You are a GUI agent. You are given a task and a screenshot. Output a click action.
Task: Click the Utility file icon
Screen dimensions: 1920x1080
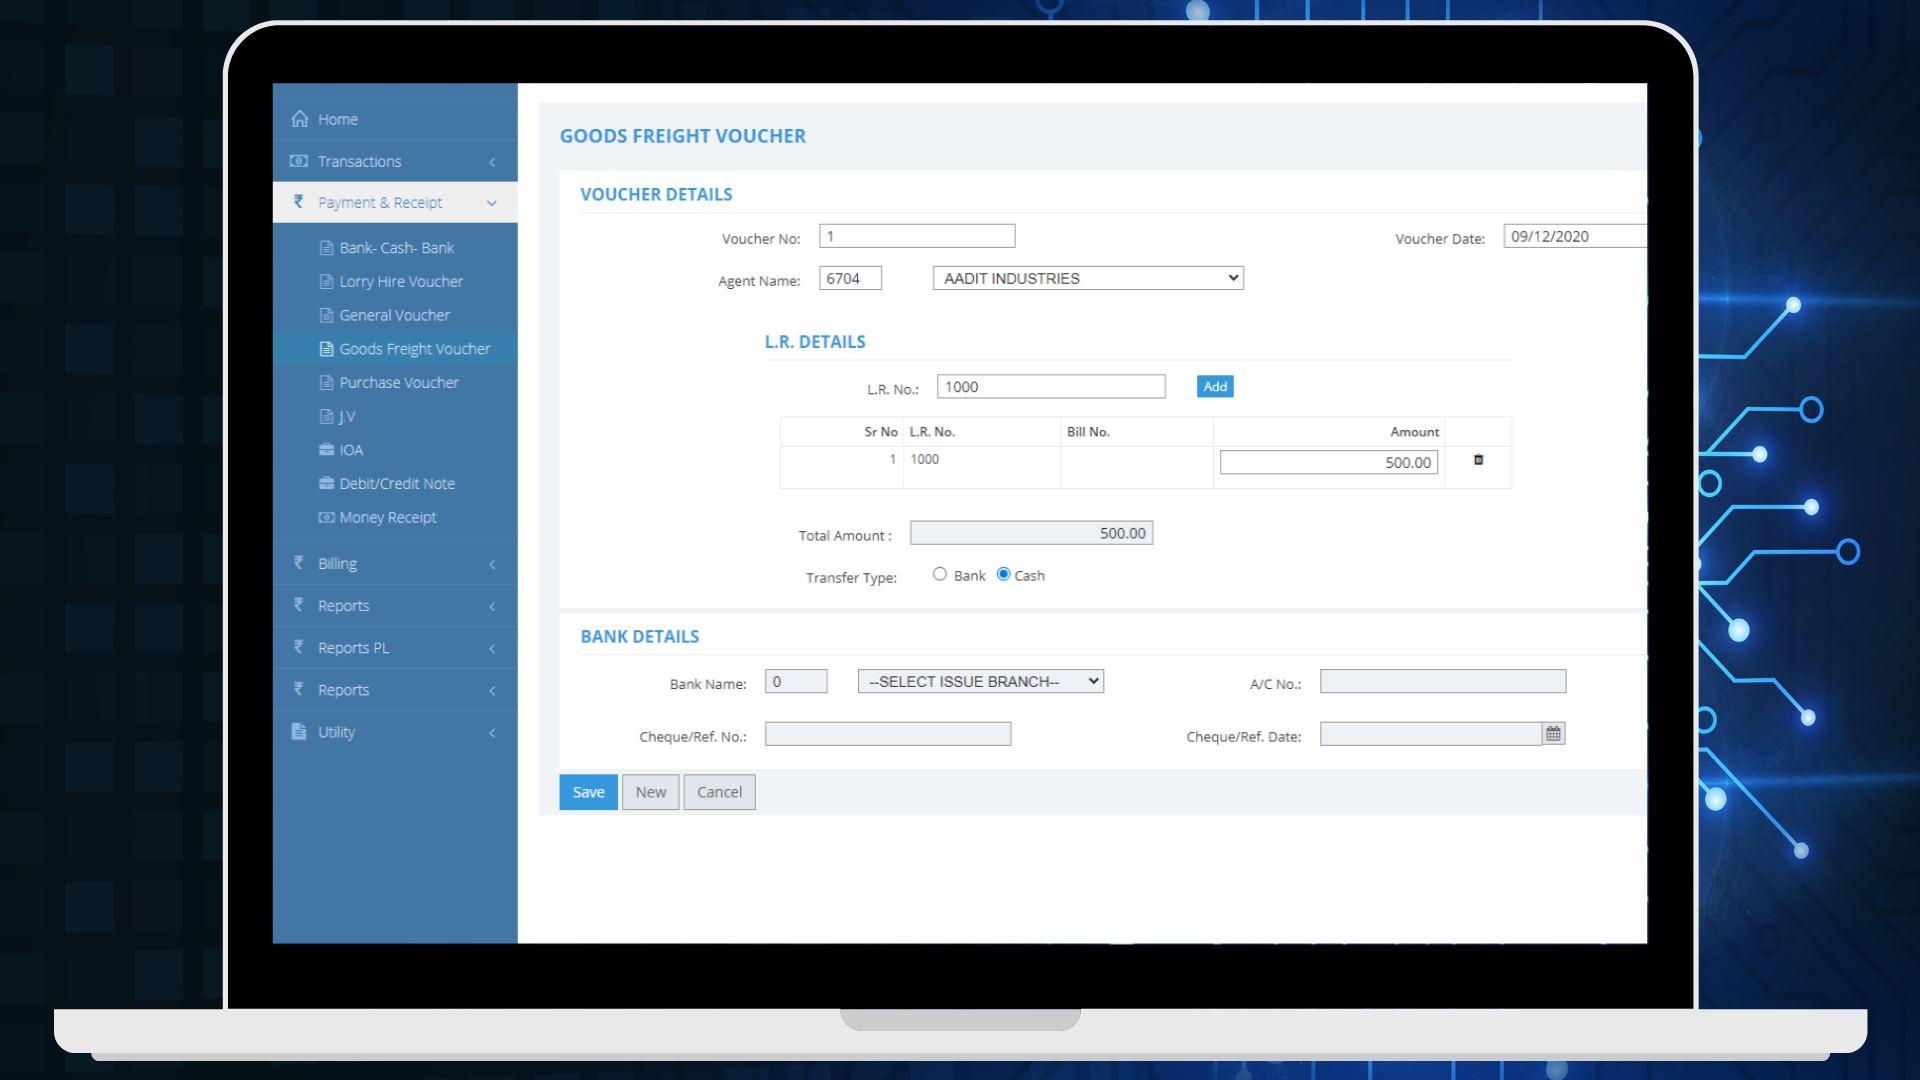pos(299,731)
